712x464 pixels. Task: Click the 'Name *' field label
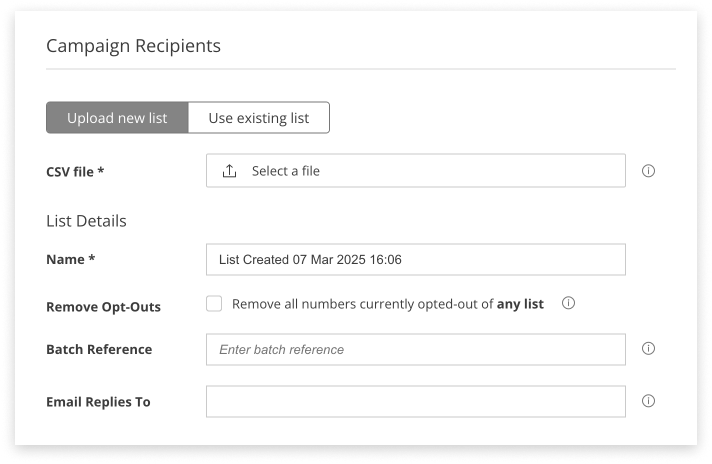(x=70, y=260)
